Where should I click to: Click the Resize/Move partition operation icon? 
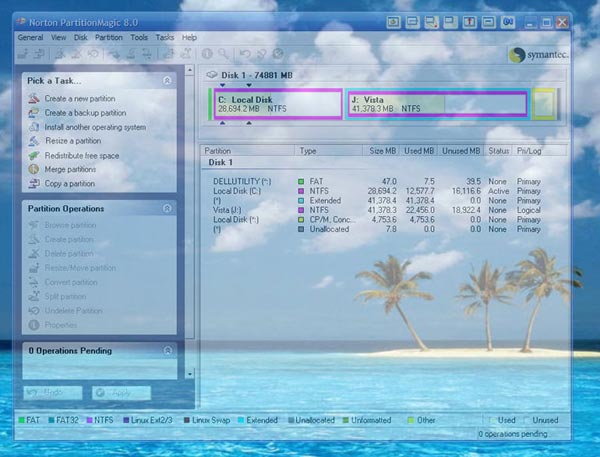34,268
